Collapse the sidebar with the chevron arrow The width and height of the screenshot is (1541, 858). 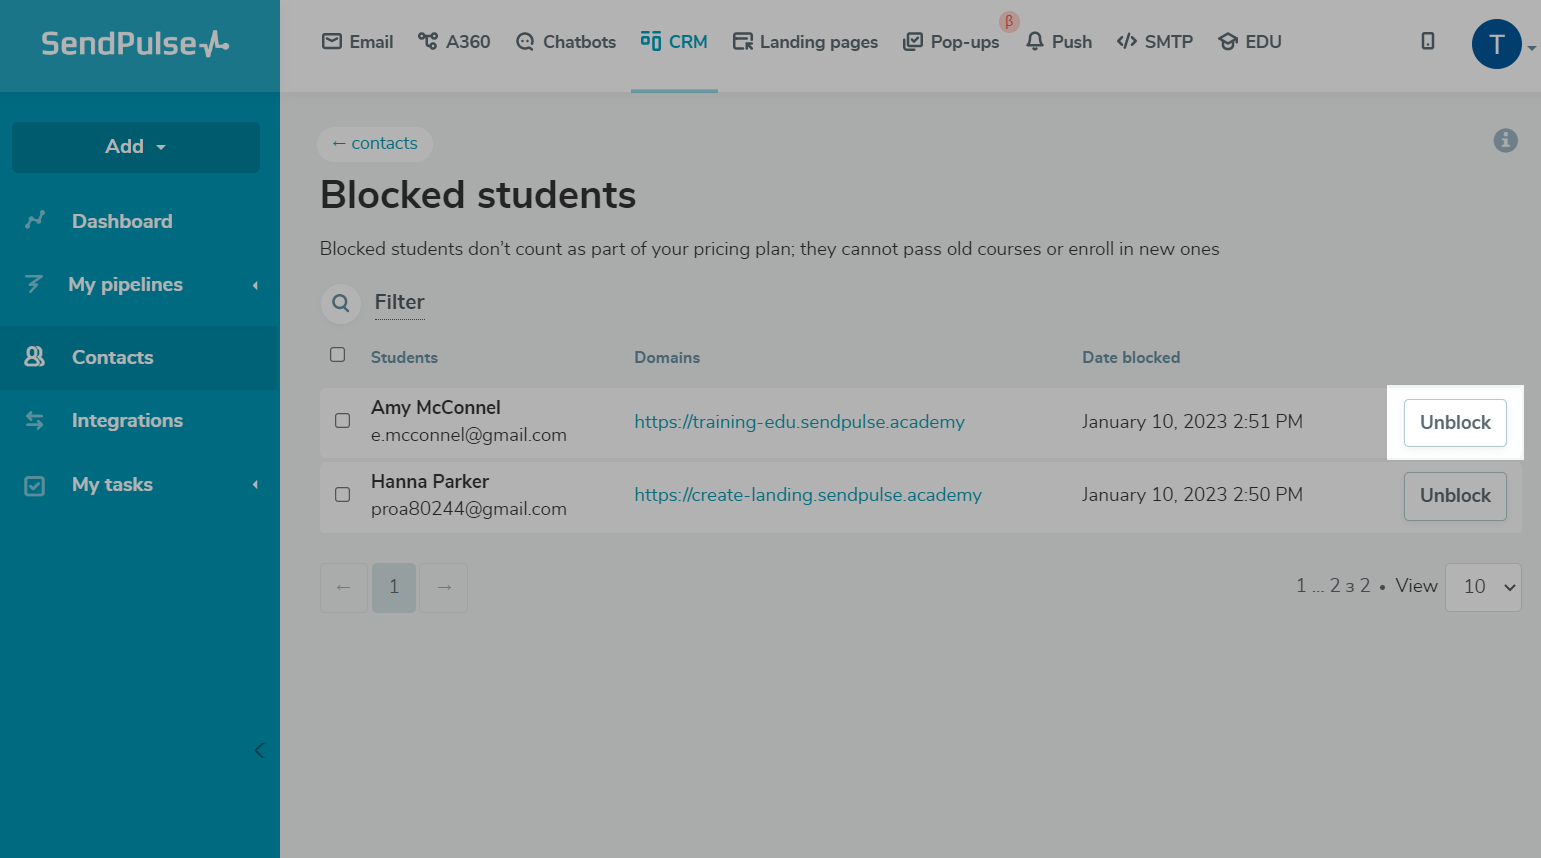point(259,750)
